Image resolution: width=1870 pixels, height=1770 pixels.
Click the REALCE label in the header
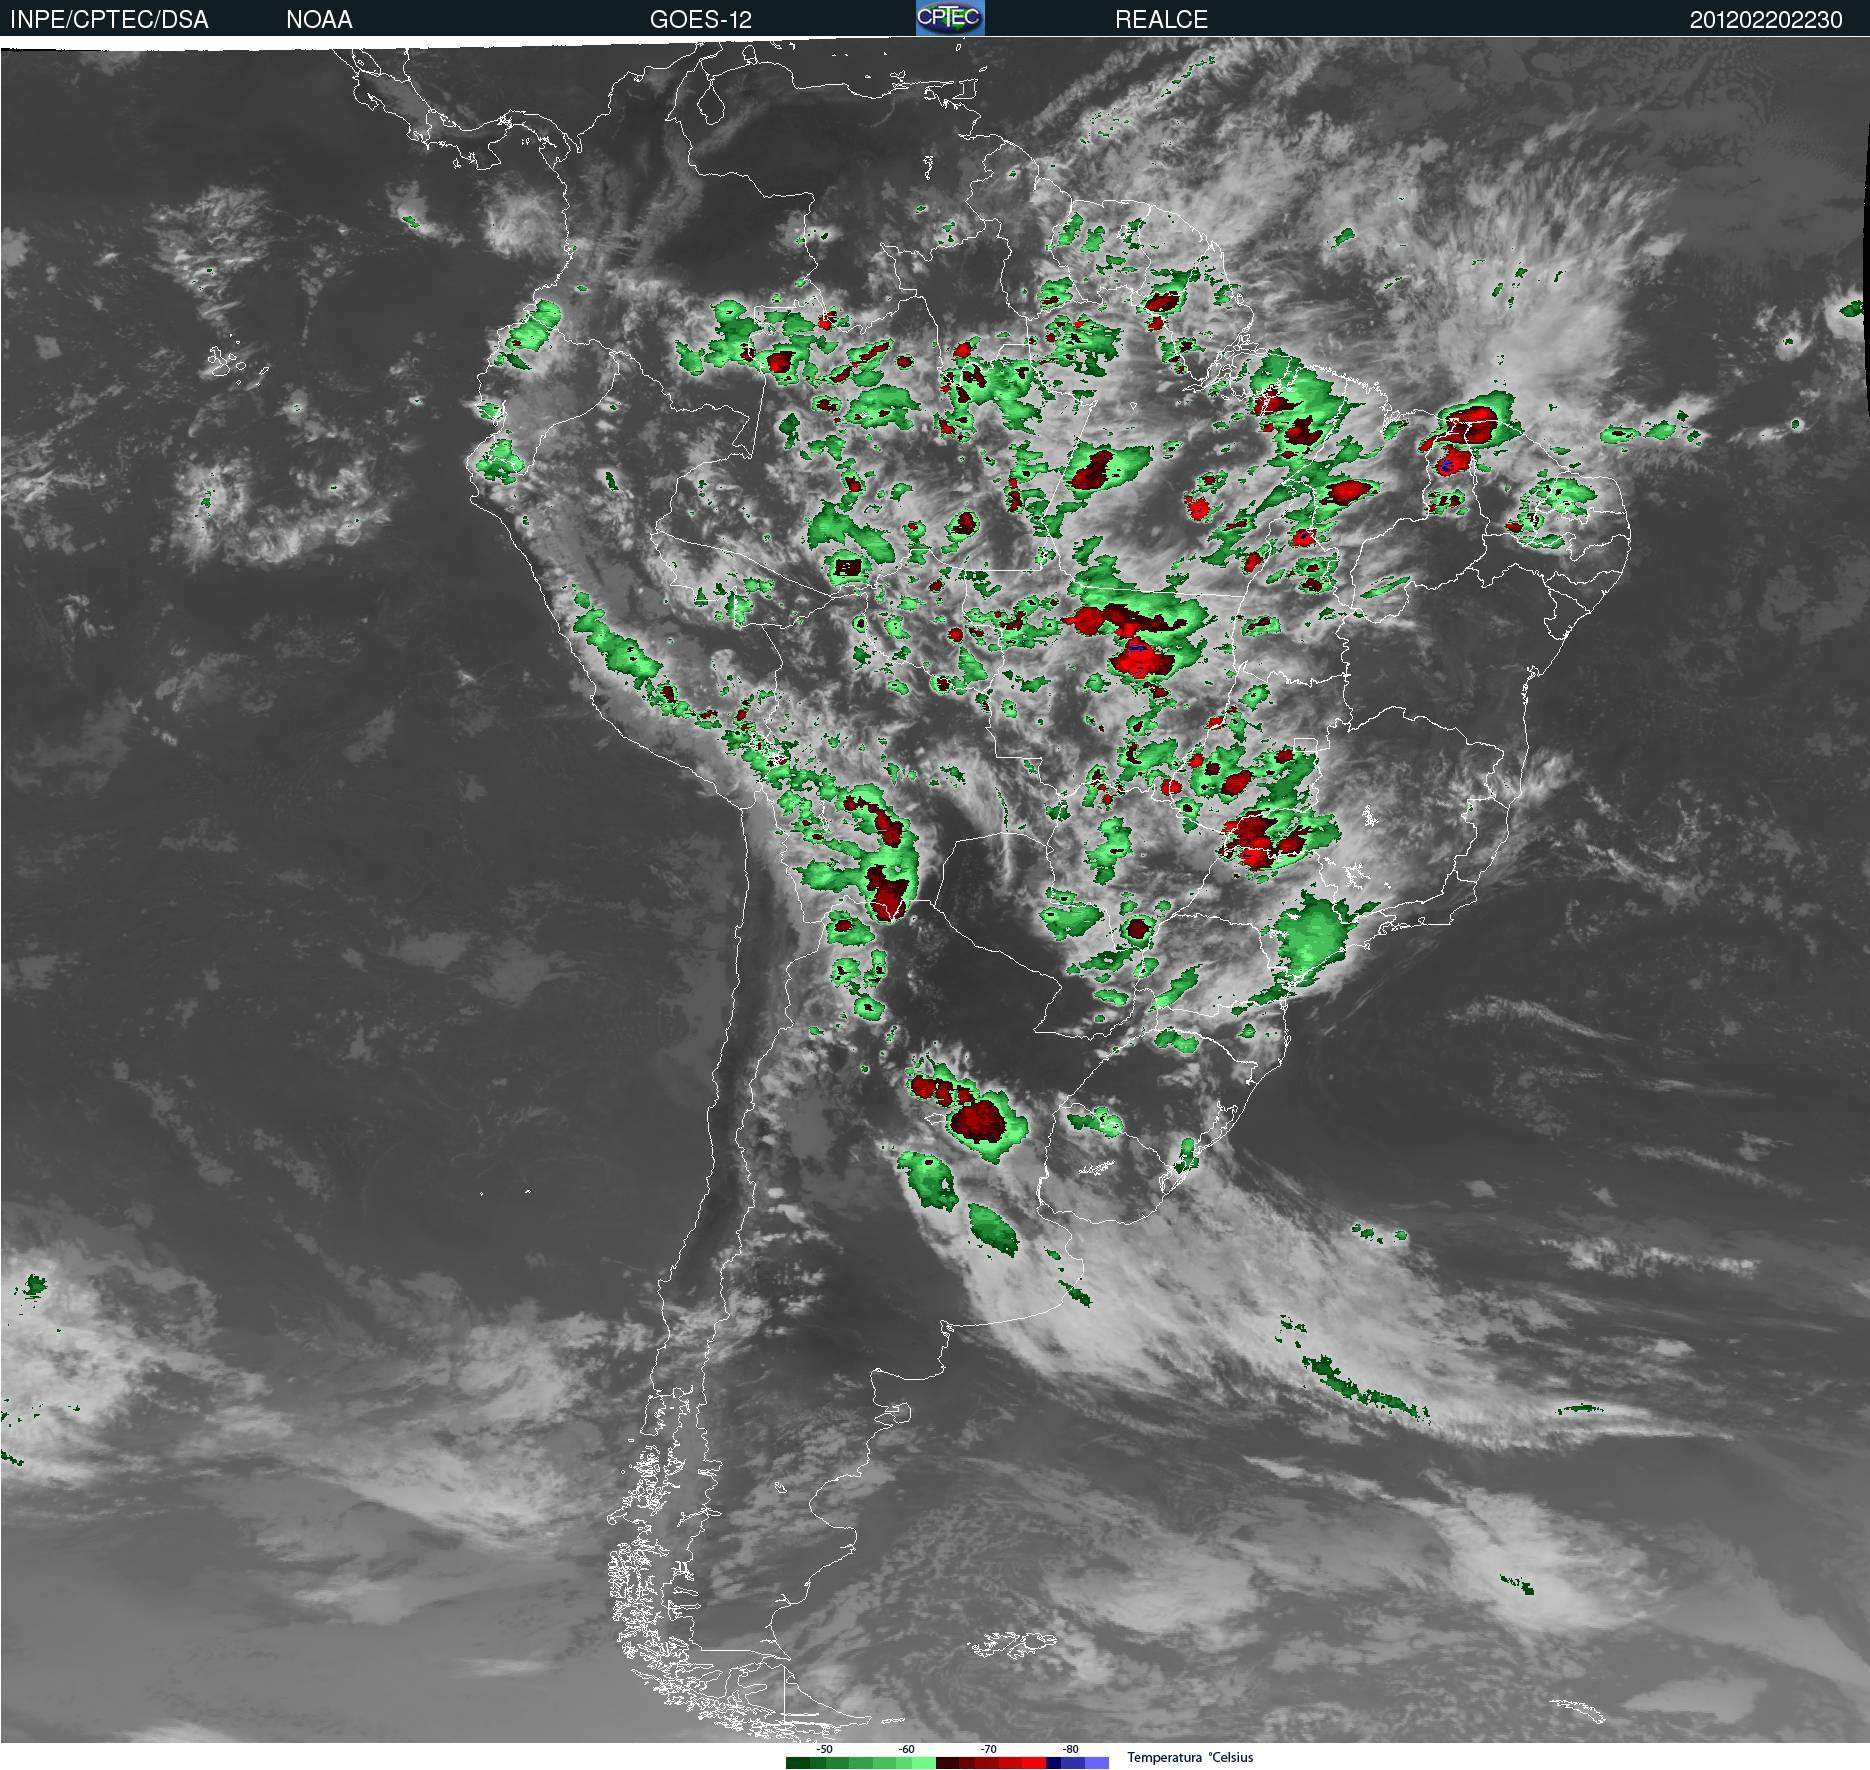(1161, 20)
